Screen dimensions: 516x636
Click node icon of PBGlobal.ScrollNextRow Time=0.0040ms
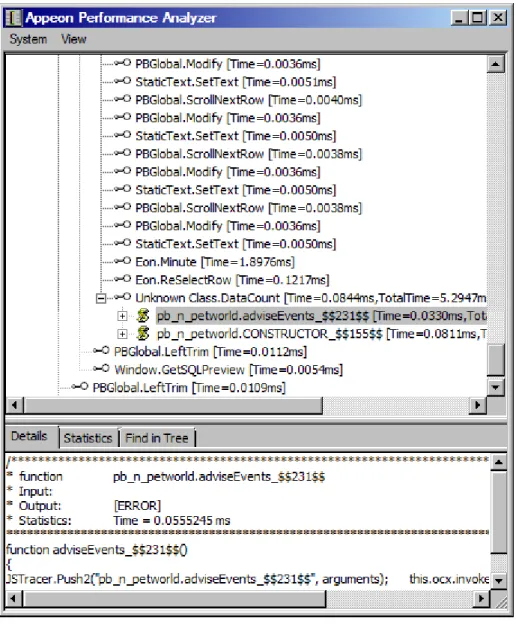(123, 99)
